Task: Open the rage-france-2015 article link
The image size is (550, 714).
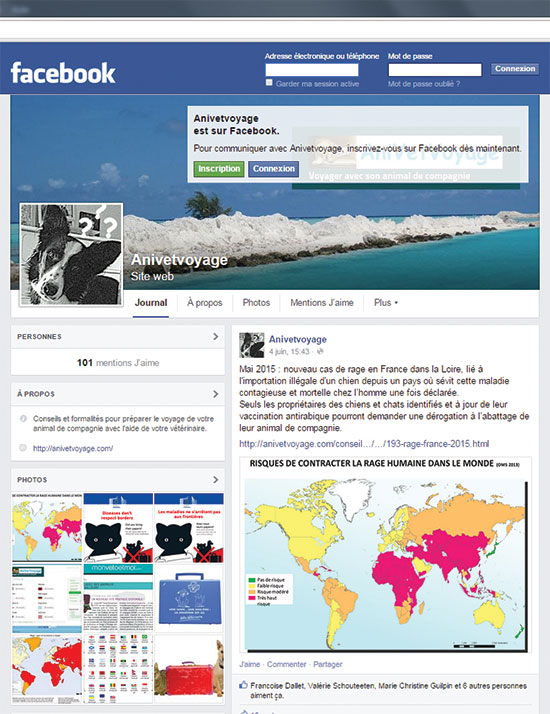Action: (364, 444)
